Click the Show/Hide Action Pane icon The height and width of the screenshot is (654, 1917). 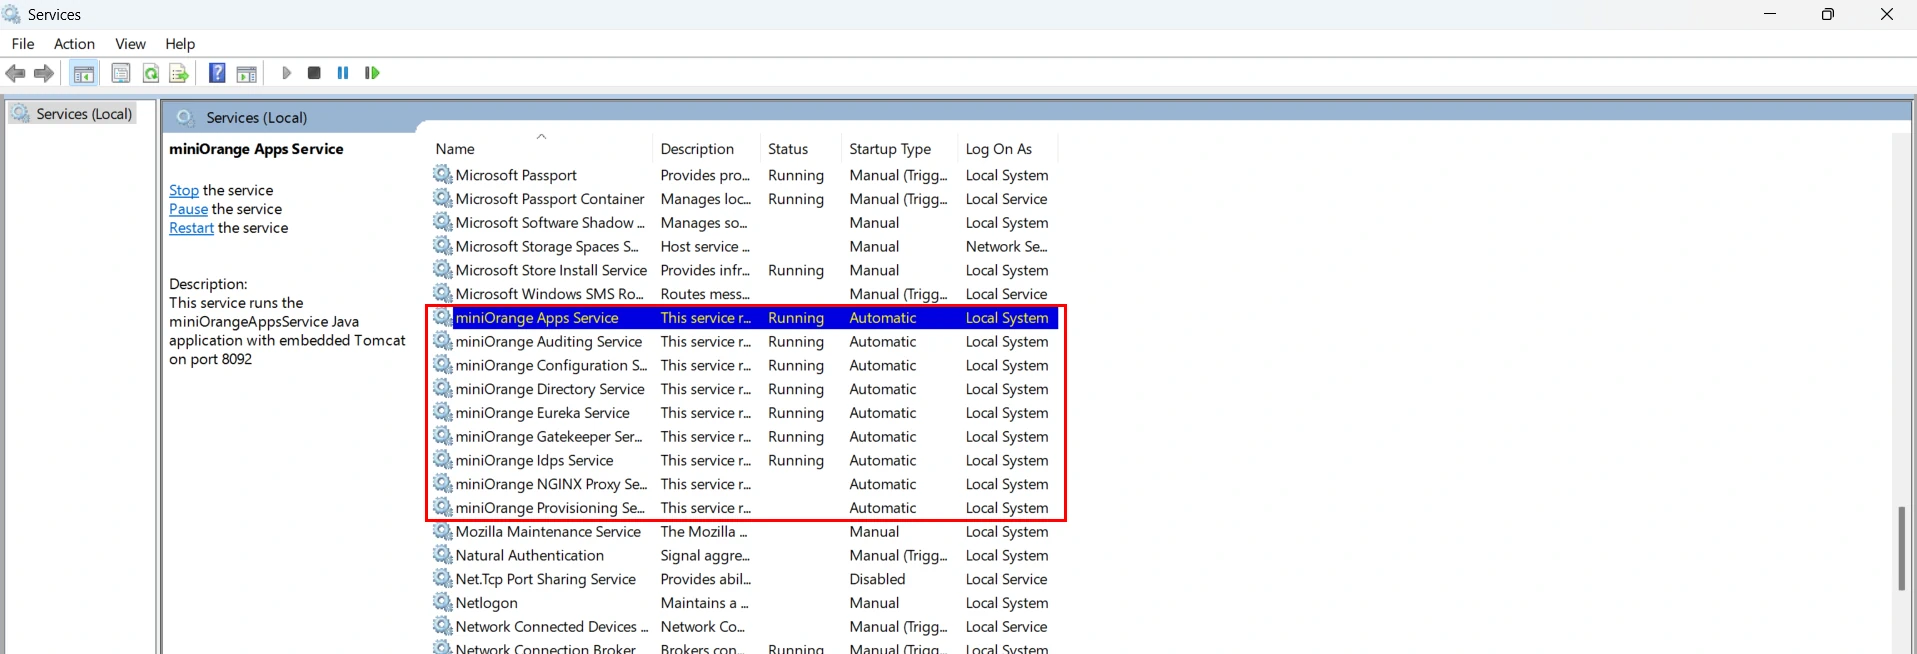tap(247, 73)
